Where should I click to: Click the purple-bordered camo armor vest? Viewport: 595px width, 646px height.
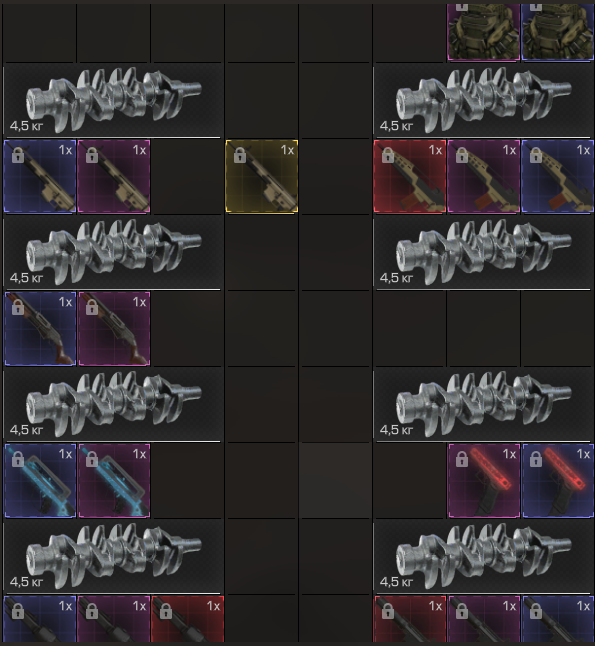484,33
